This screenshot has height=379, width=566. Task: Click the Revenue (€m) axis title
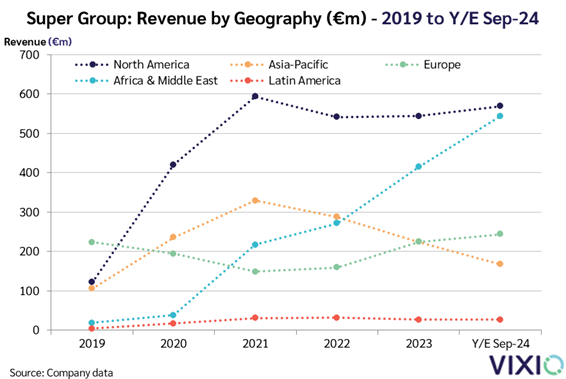coord(38,42)
